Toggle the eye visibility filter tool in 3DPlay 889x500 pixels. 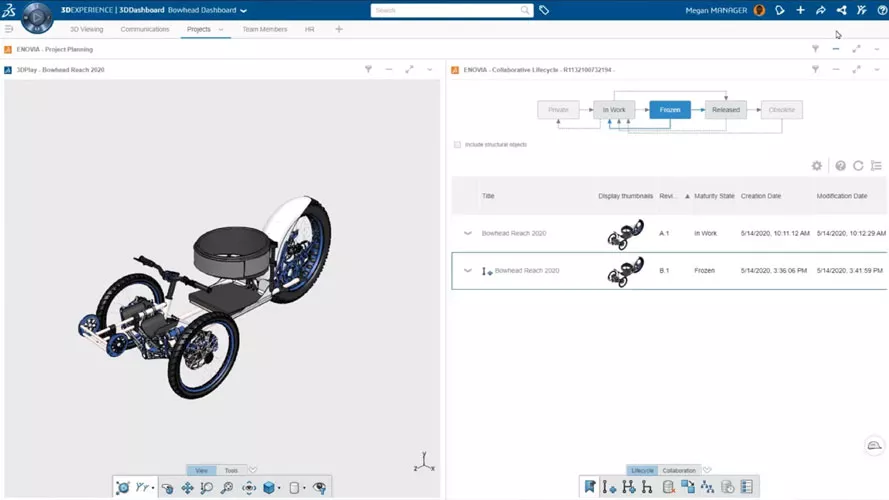[x=320, y=488]
